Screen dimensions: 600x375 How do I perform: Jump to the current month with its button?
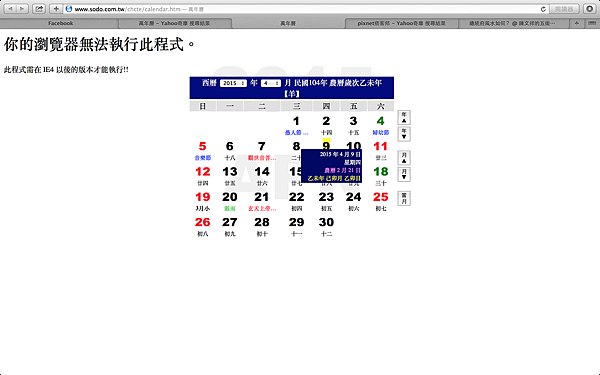(x=404, y=199)
